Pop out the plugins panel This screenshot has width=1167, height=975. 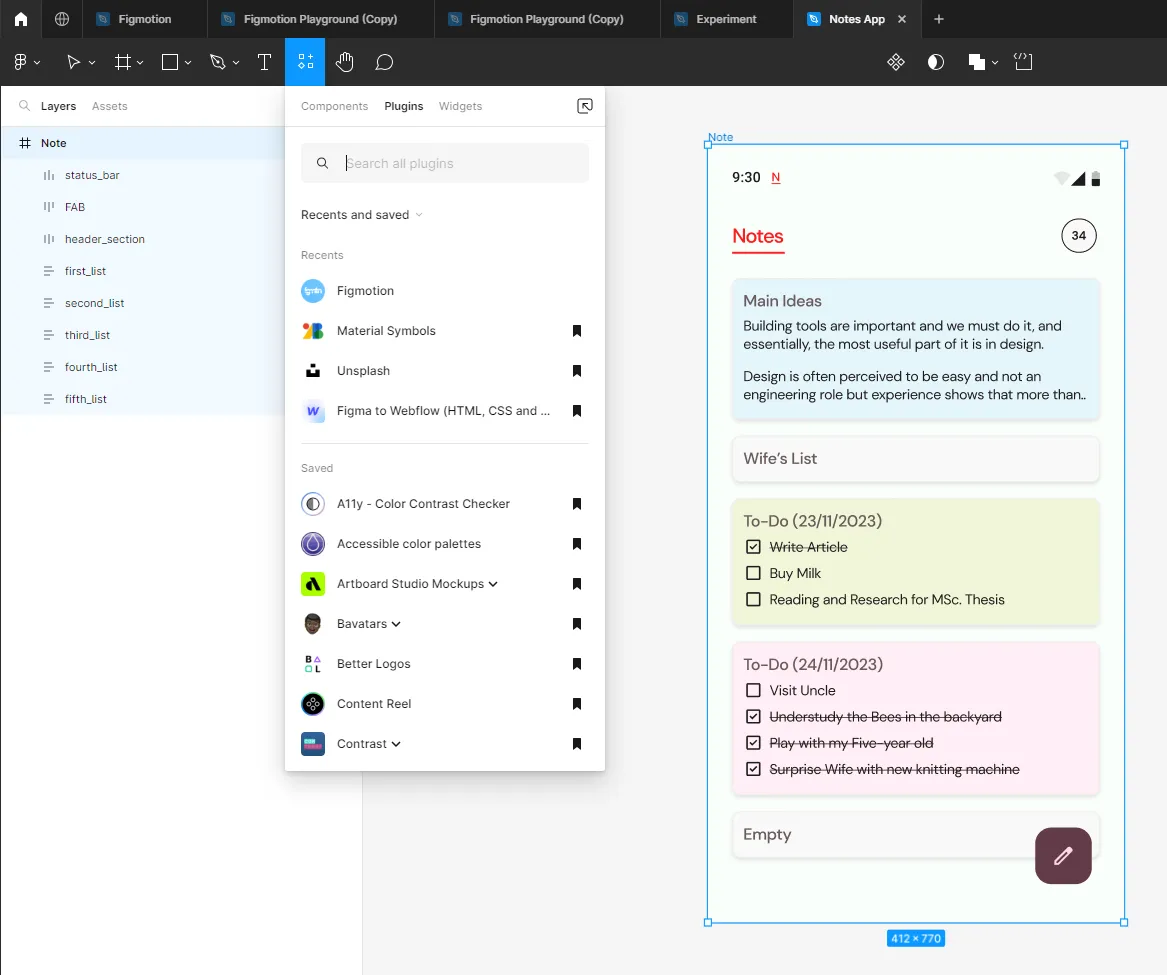[585, 106]
